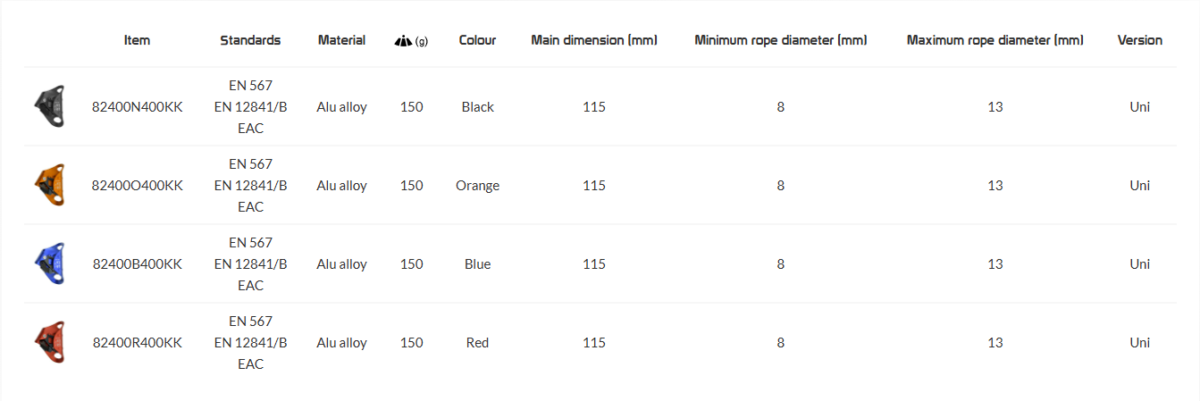1200x401 pixels.
Task: Select item code 82400N400KK
Action: [137, 107]
